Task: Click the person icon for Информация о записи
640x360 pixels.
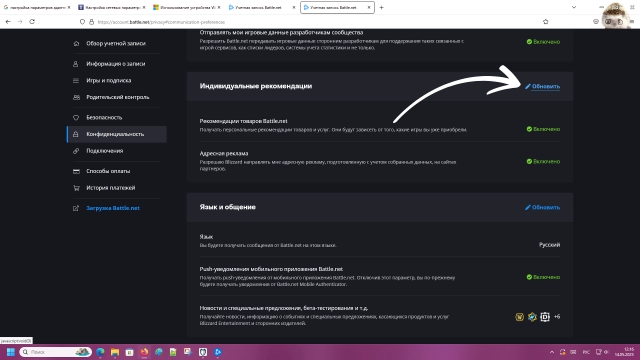Action: (x=76, y=64)
